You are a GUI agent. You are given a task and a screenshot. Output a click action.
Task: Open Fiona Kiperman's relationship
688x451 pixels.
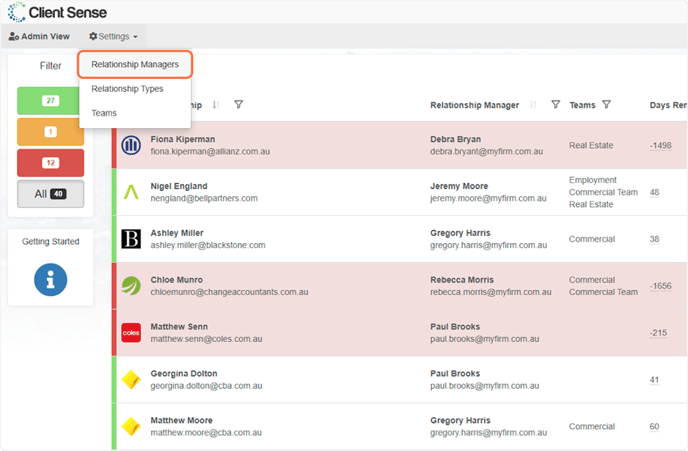pyautogui.click(x=183, y=139)
